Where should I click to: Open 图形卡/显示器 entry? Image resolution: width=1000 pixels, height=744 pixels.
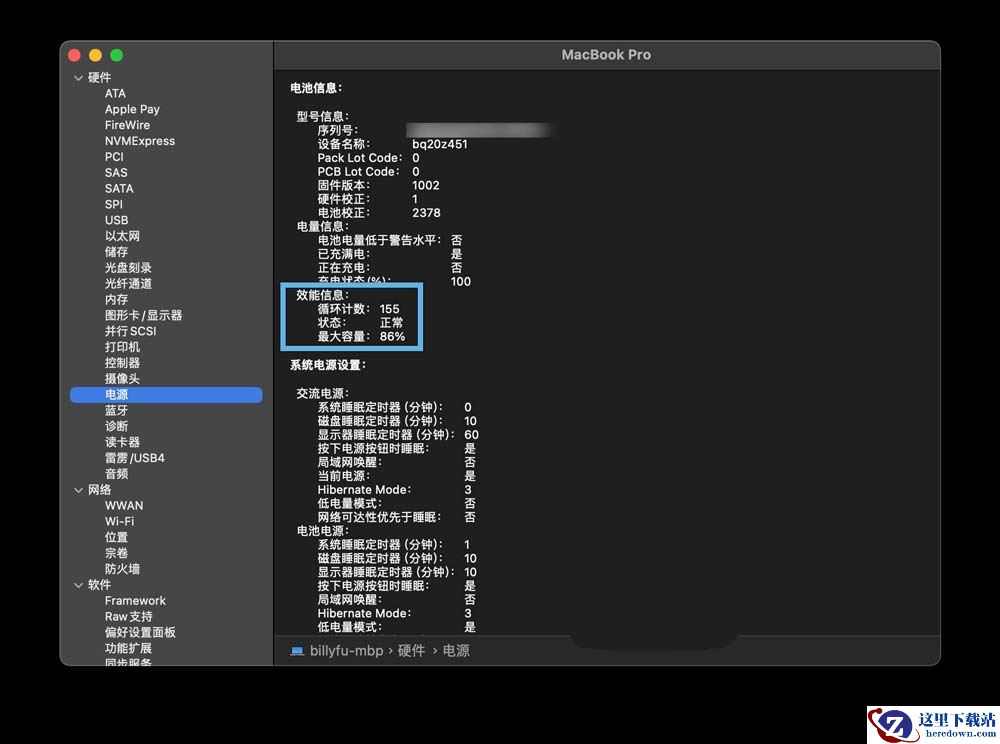[x=143, y=316]
